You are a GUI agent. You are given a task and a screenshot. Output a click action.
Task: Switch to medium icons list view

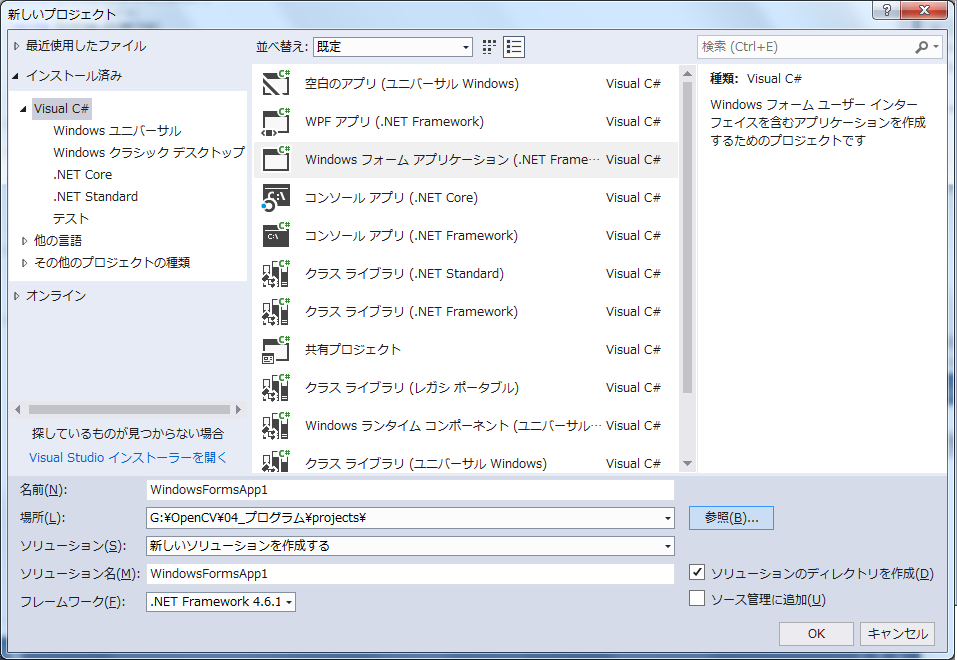514,47
